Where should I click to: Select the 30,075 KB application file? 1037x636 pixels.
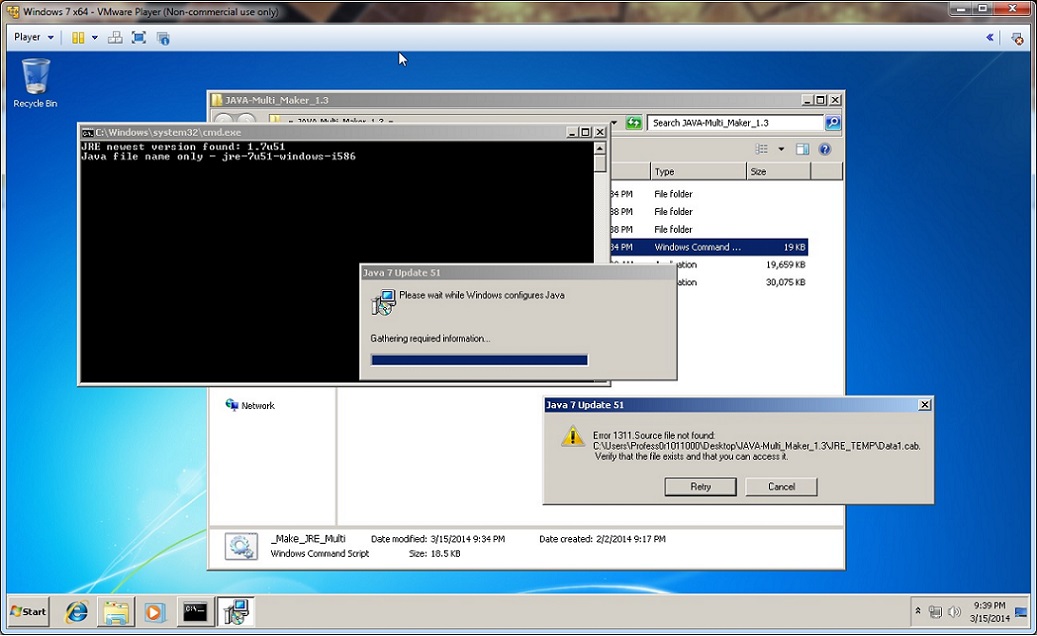(x=708, y=282)
